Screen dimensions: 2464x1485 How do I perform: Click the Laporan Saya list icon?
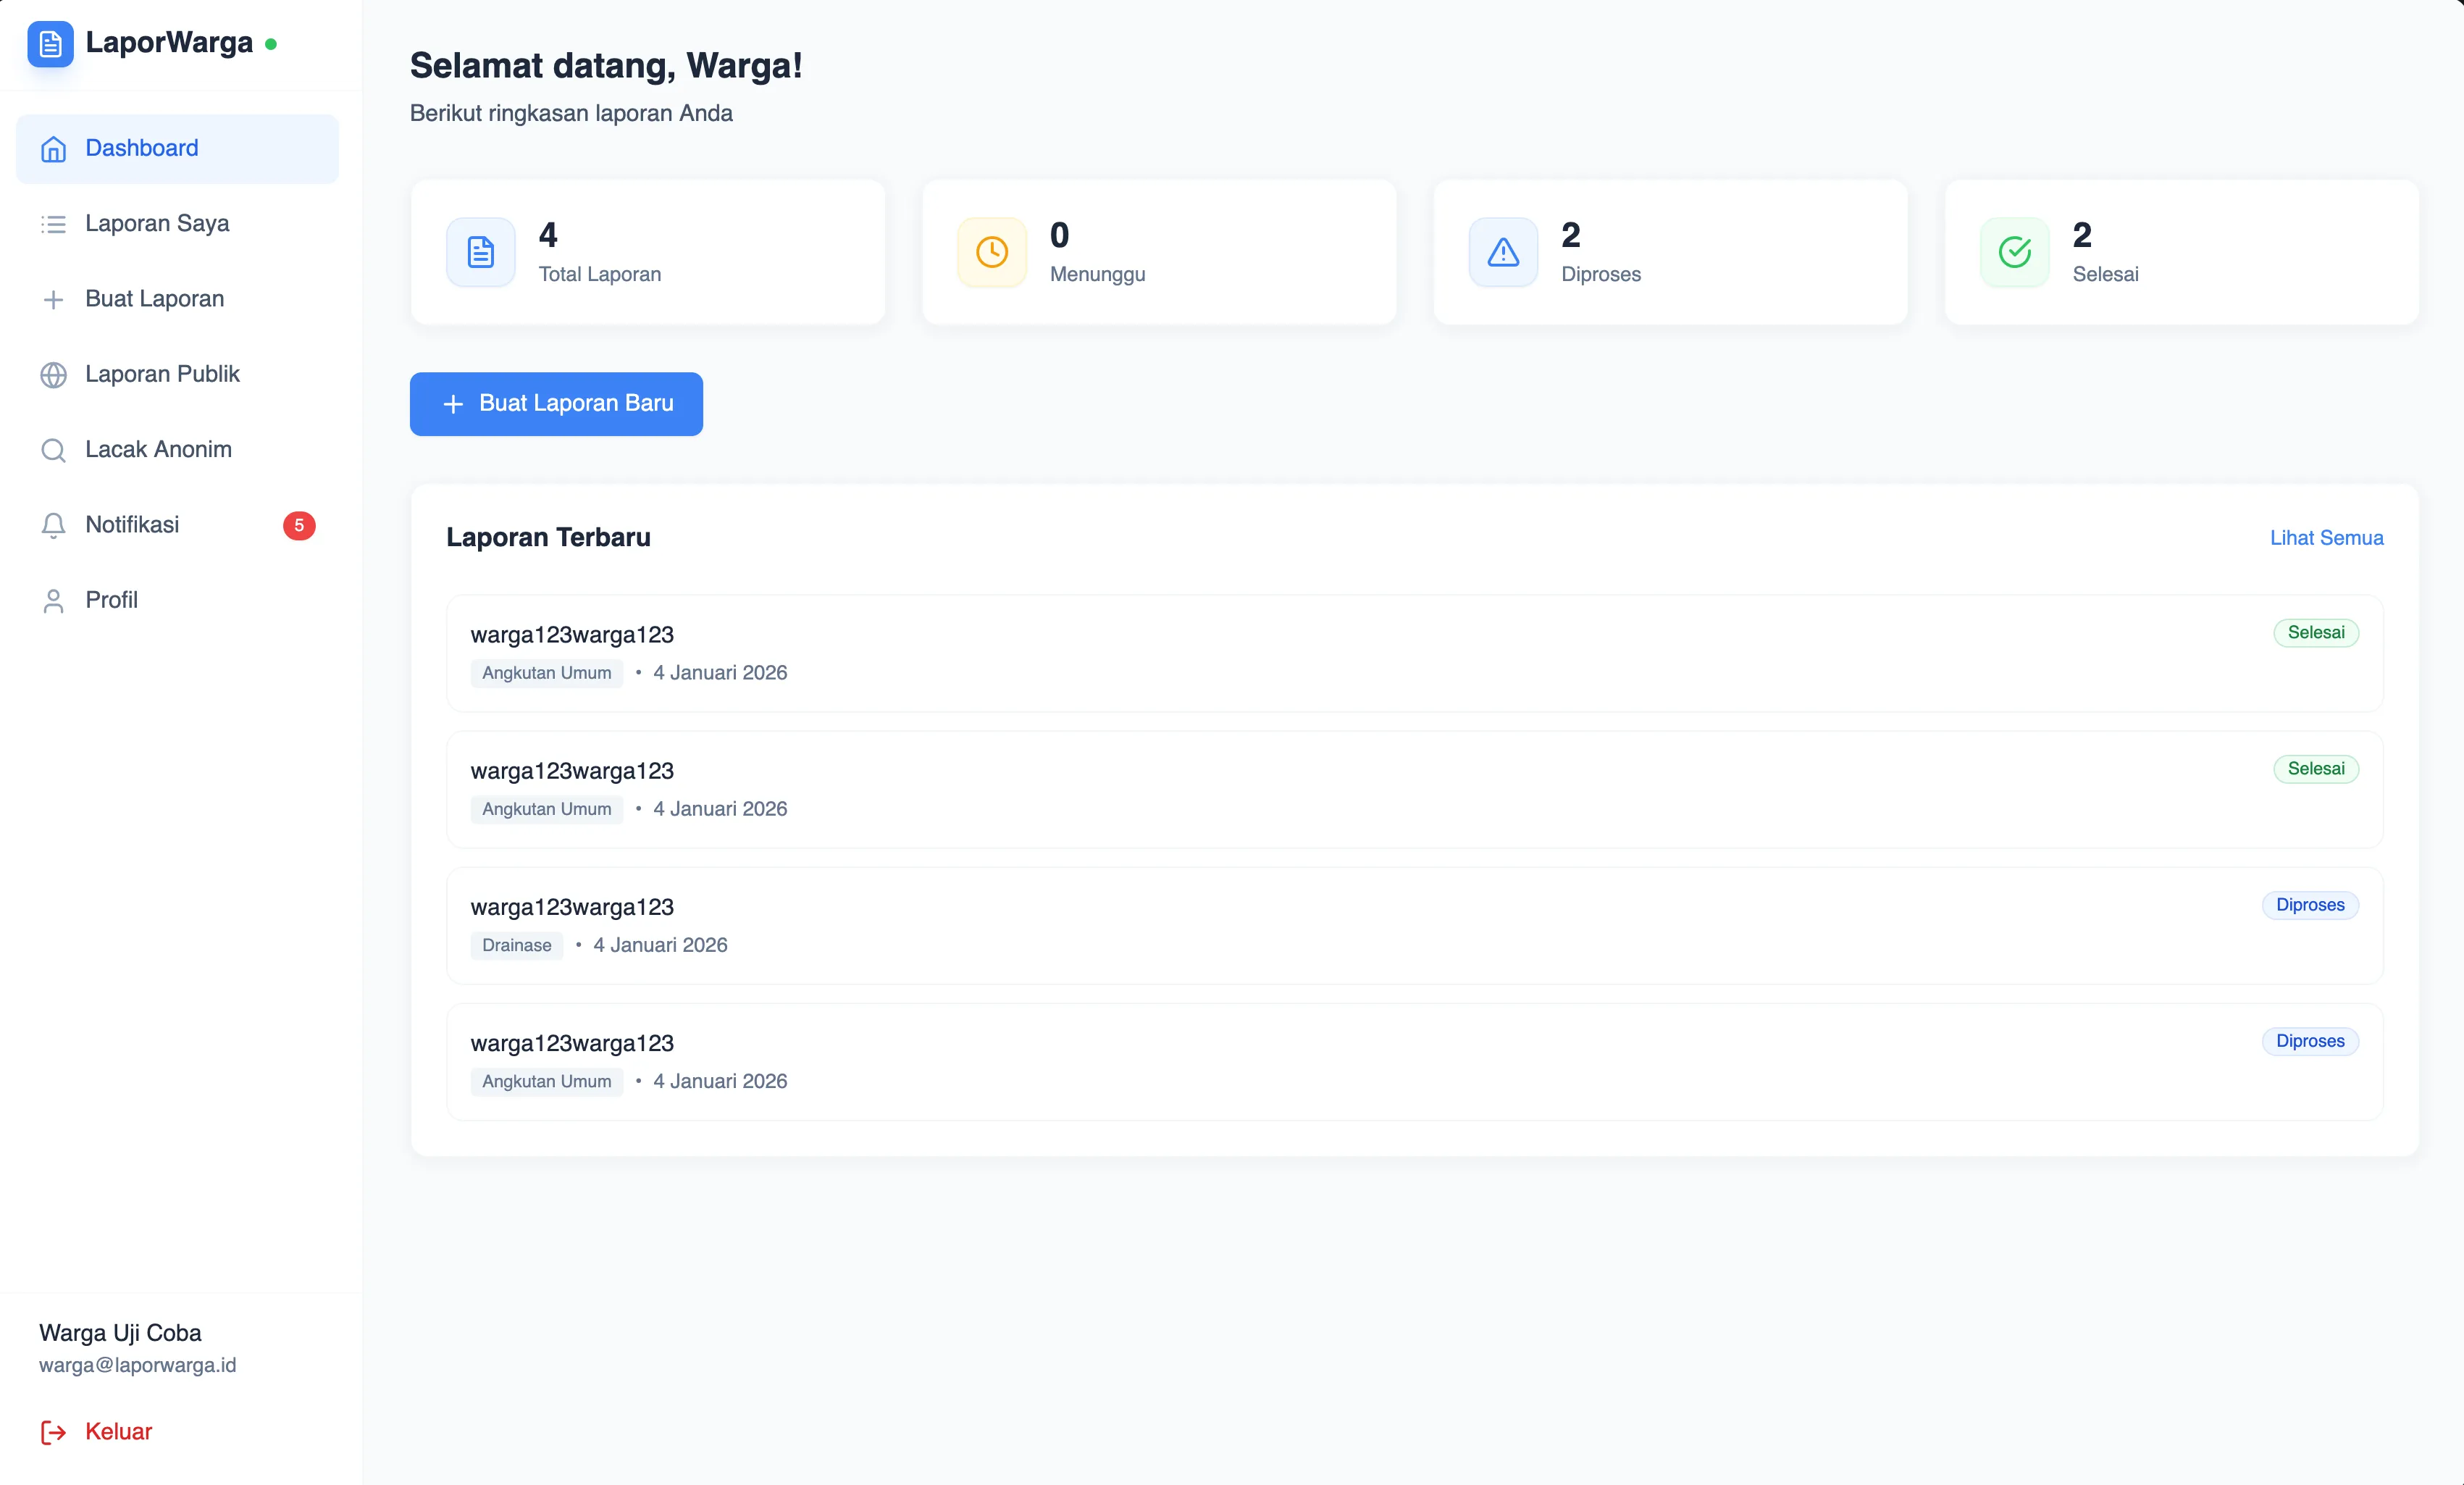[53, 224]
